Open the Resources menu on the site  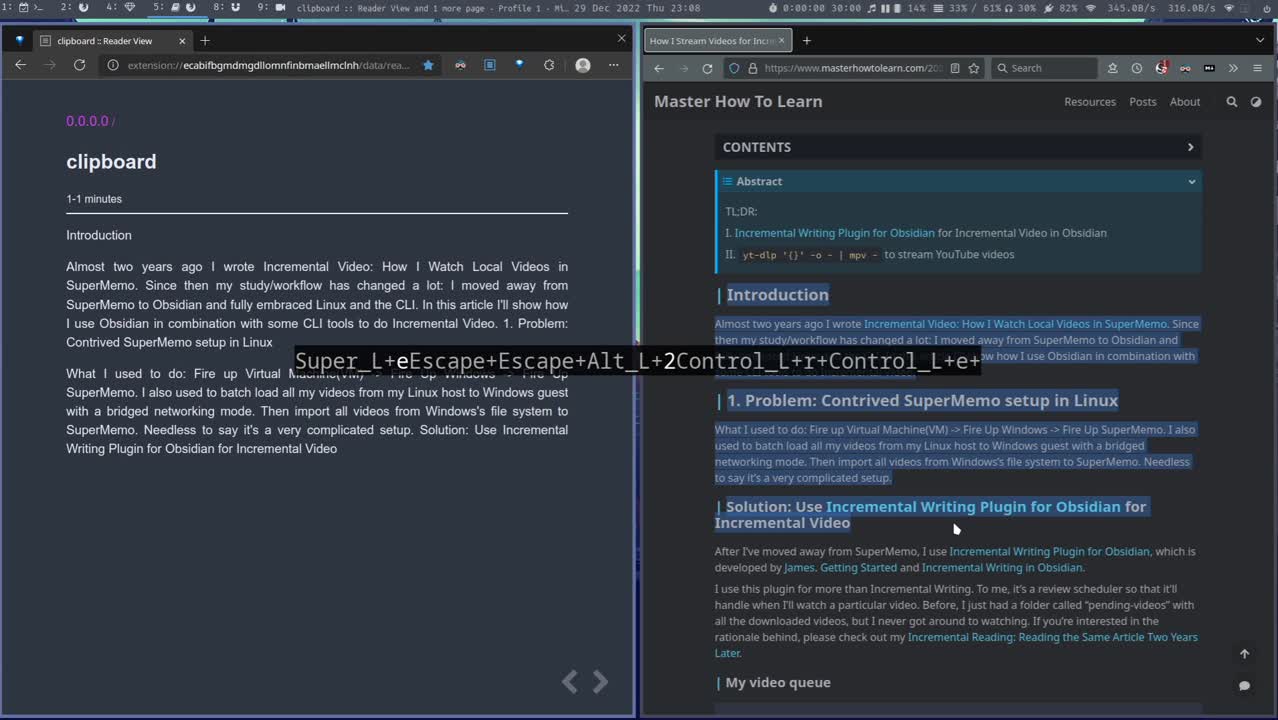click(1090, 102)
